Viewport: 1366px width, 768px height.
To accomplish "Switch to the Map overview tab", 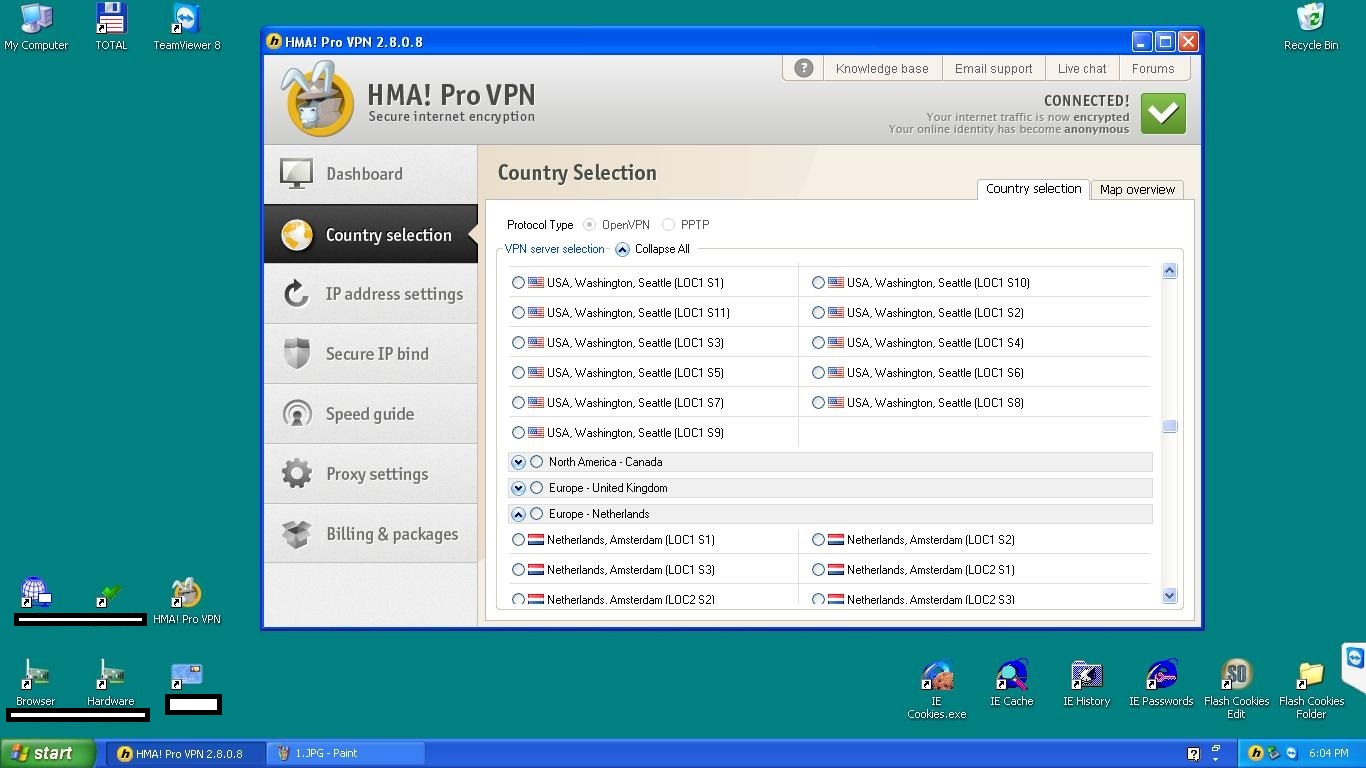I will [1137, 189].
